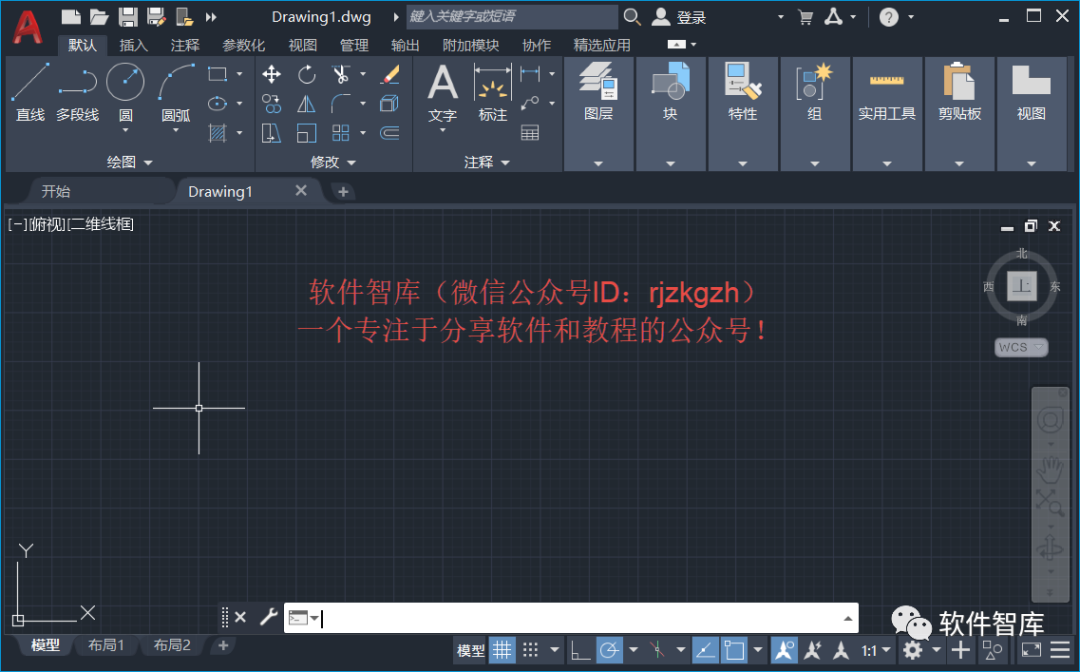Switch to Layout1 (布局1) tab
Viewport: 1080px width, 672px height.
point(106,645)
